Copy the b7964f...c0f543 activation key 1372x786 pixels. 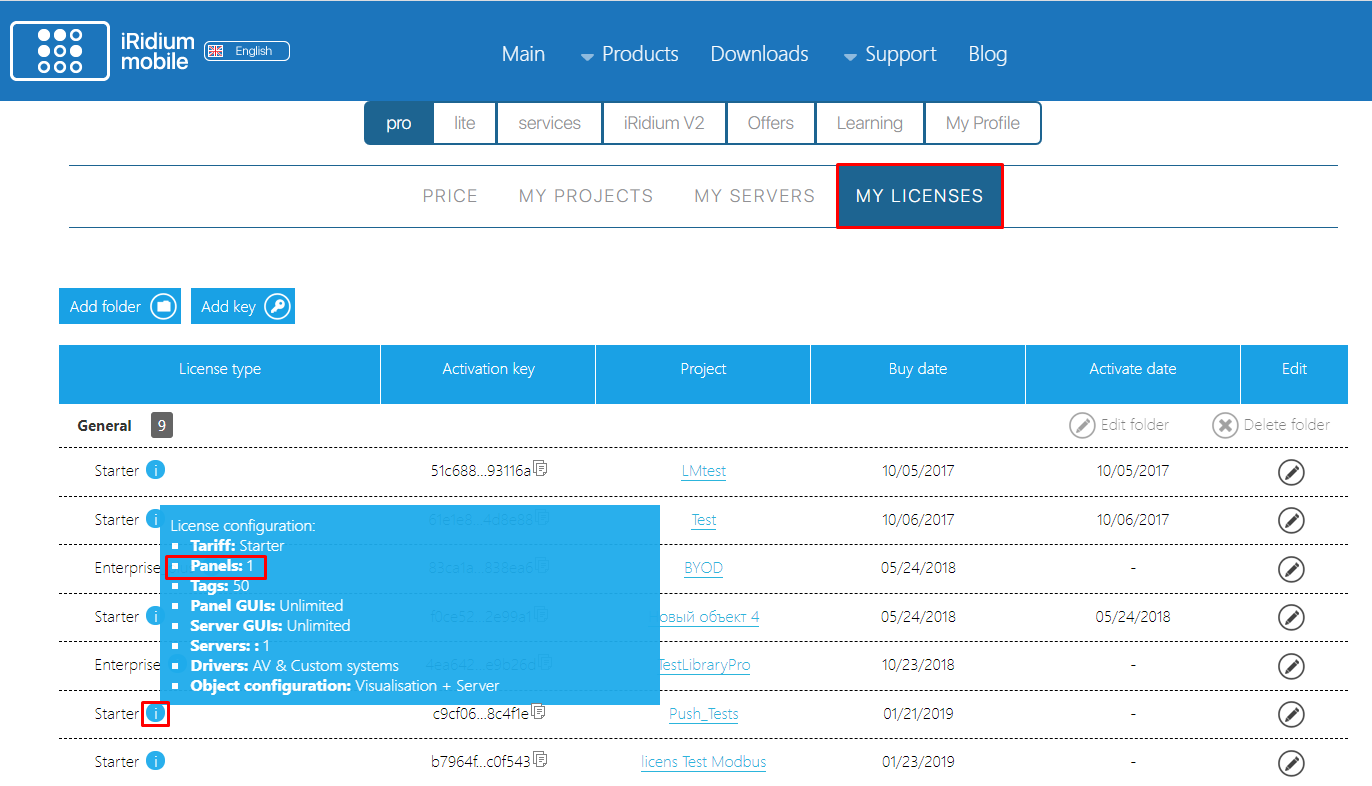coord(540,760)
